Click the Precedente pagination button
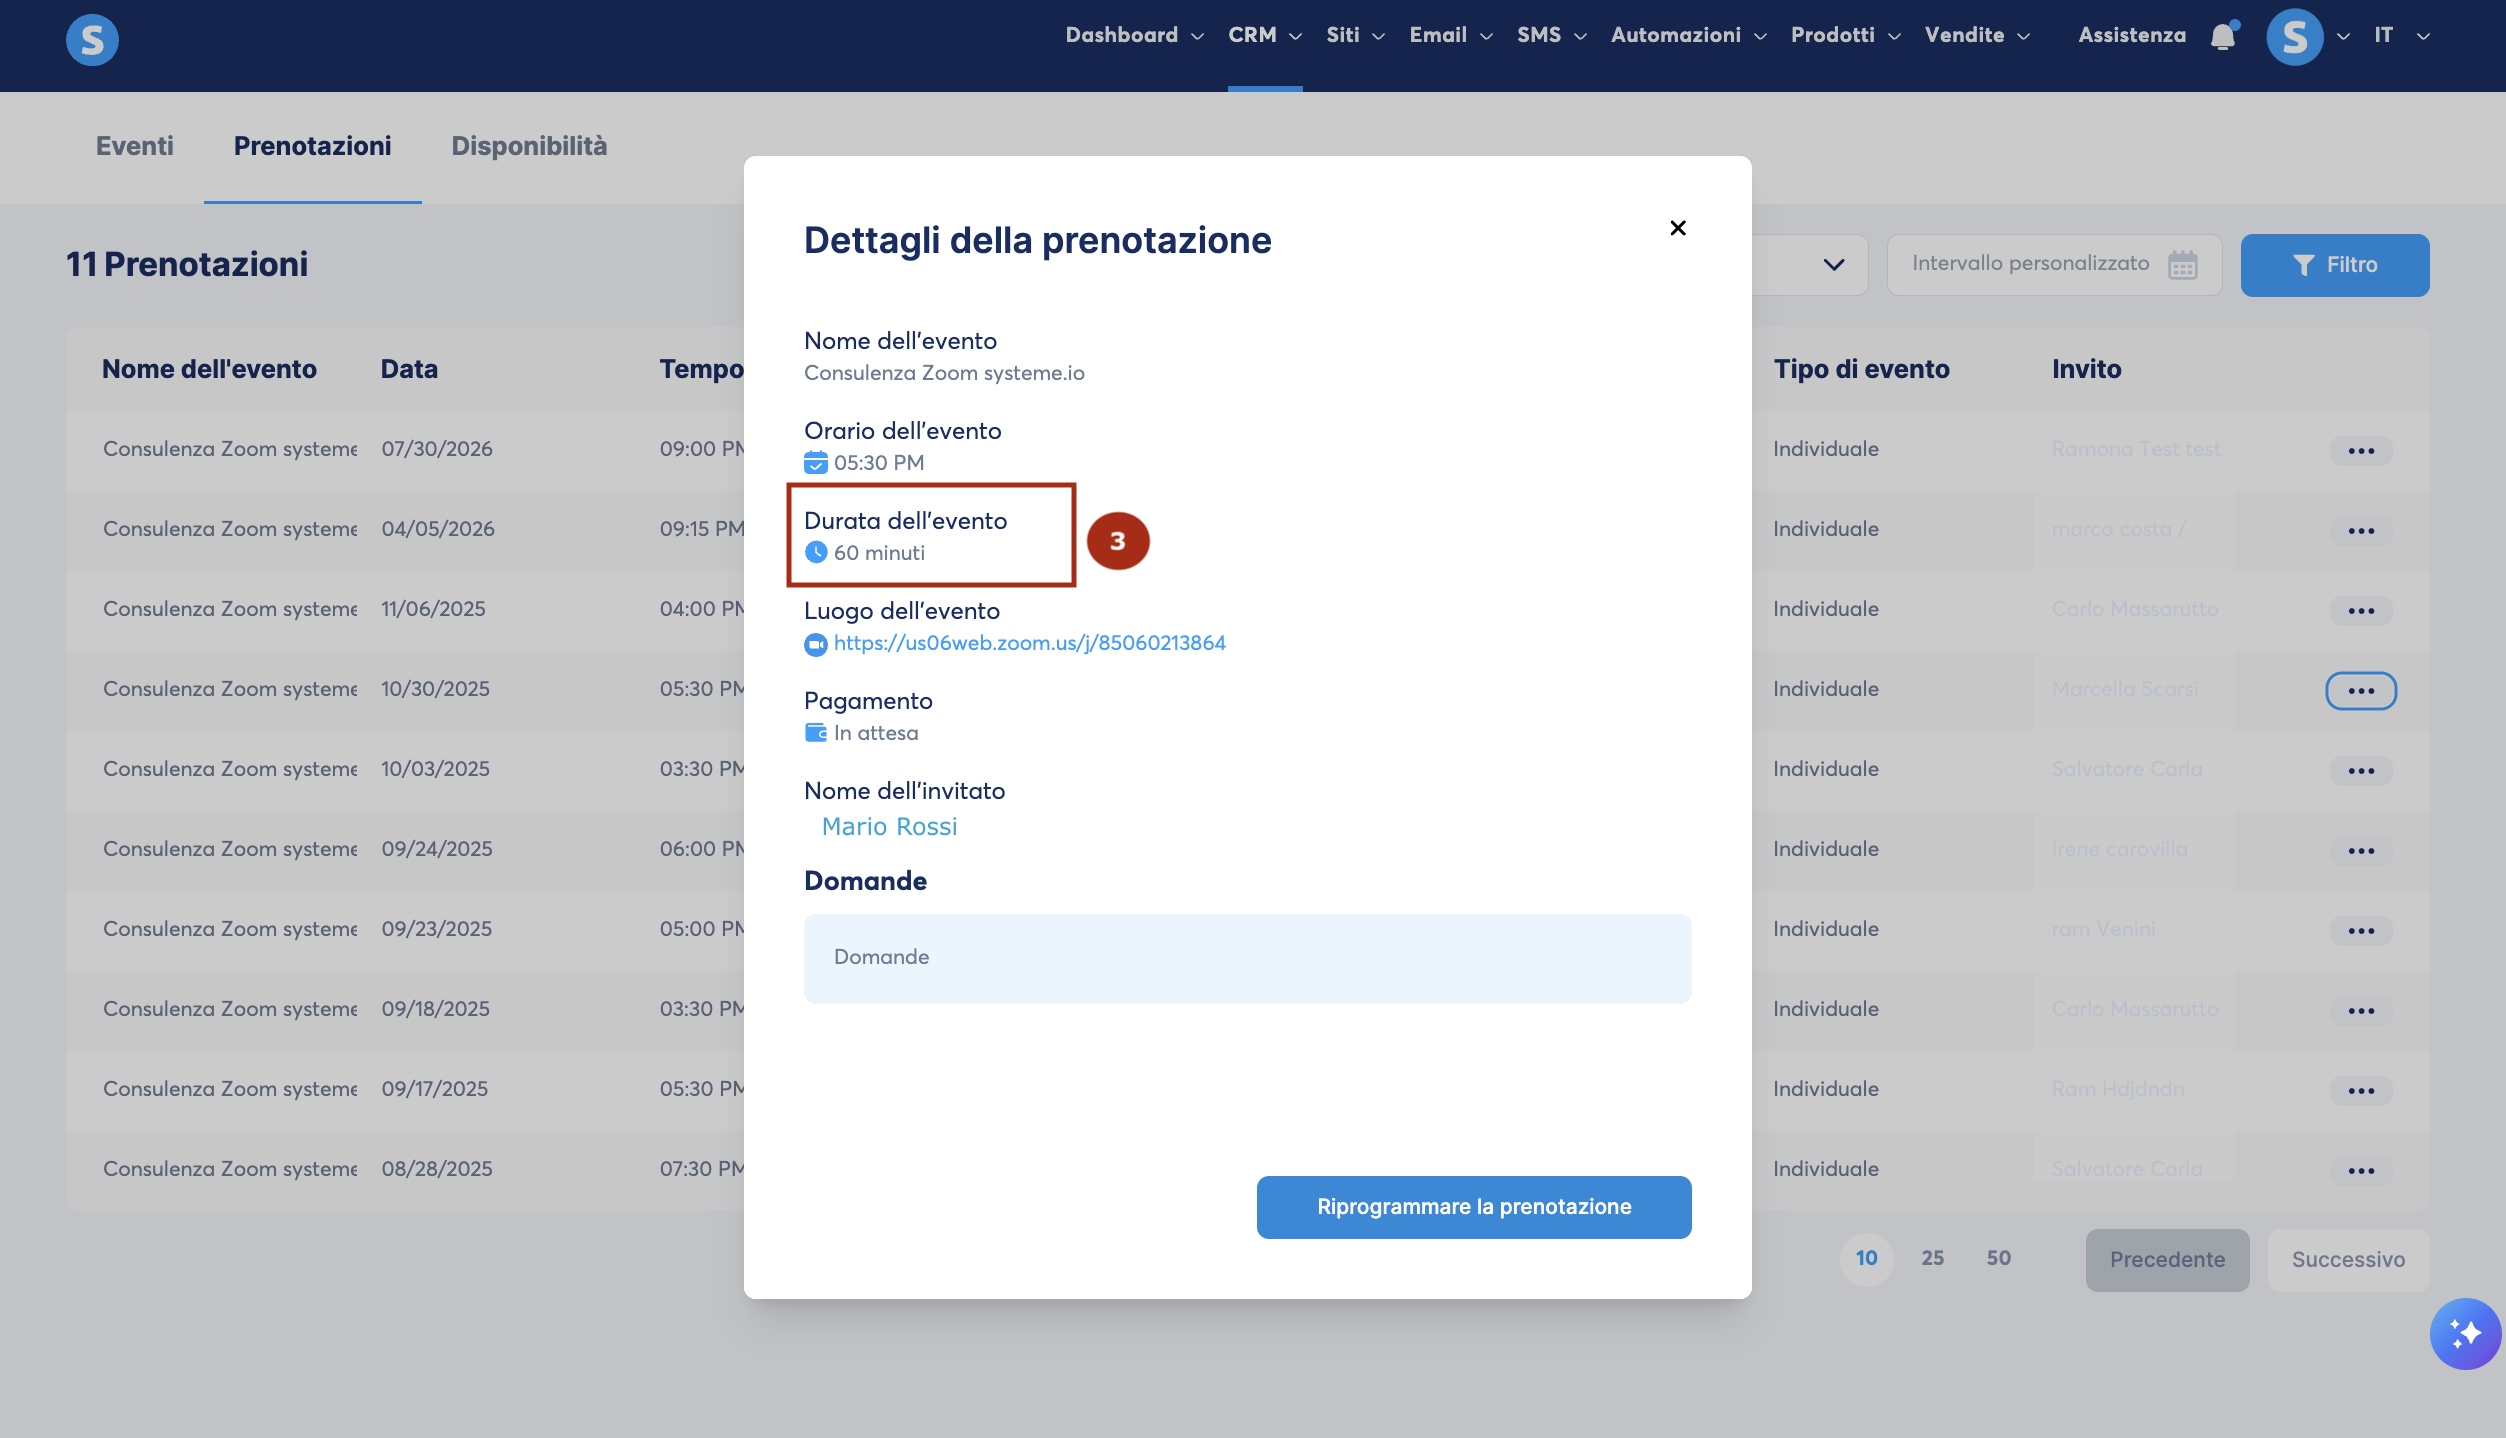The height and width of the screenshot is (1438, 2506). point(2167,1260)
